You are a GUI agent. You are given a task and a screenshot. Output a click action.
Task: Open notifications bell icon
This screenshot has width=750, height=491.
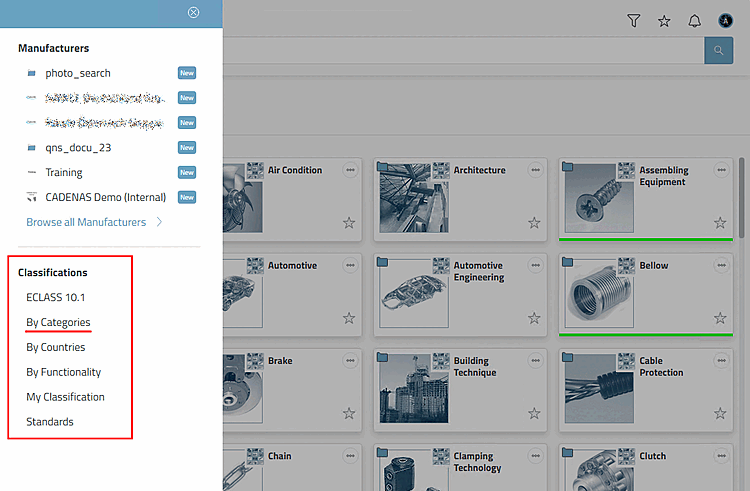pyautogui.click(x=695, y=21)
